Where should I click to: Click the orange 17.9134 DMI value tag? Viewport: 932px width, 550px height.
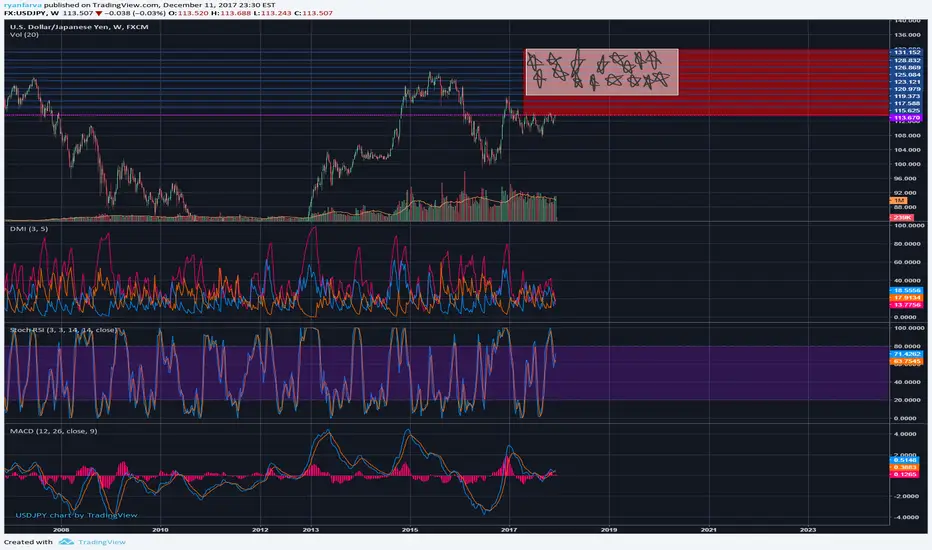906,297
